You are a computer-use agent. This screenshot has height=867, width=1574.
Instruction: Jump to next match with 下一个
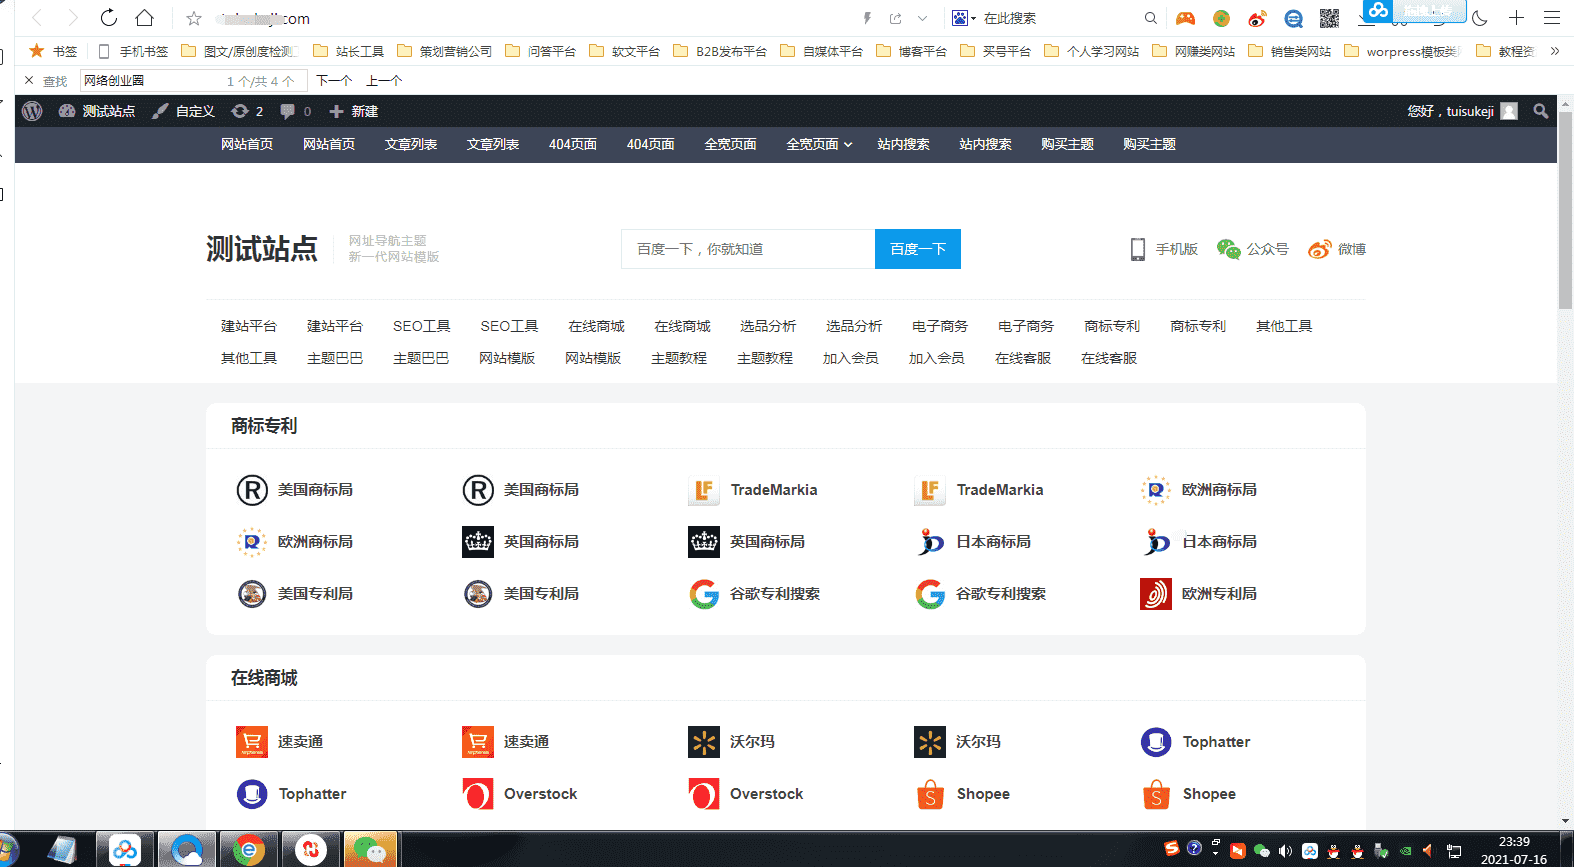[x=334, y=80]
